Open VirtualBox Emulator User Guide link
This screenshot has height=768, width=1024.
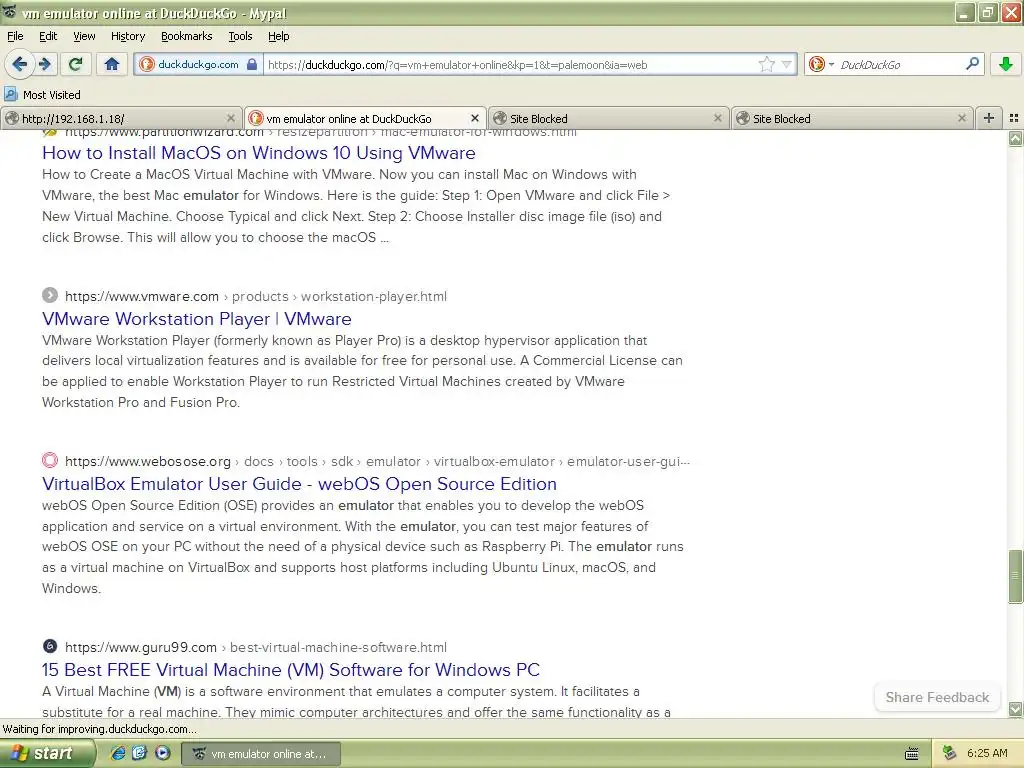[x=299, y=484]
